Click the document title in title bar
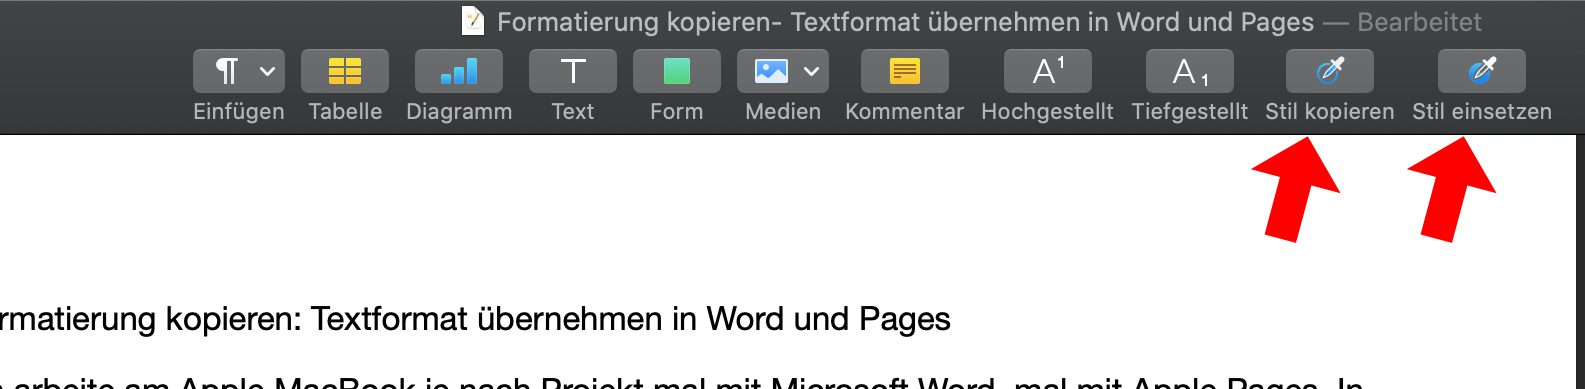The image size is (1585, 389). (905, 22)
